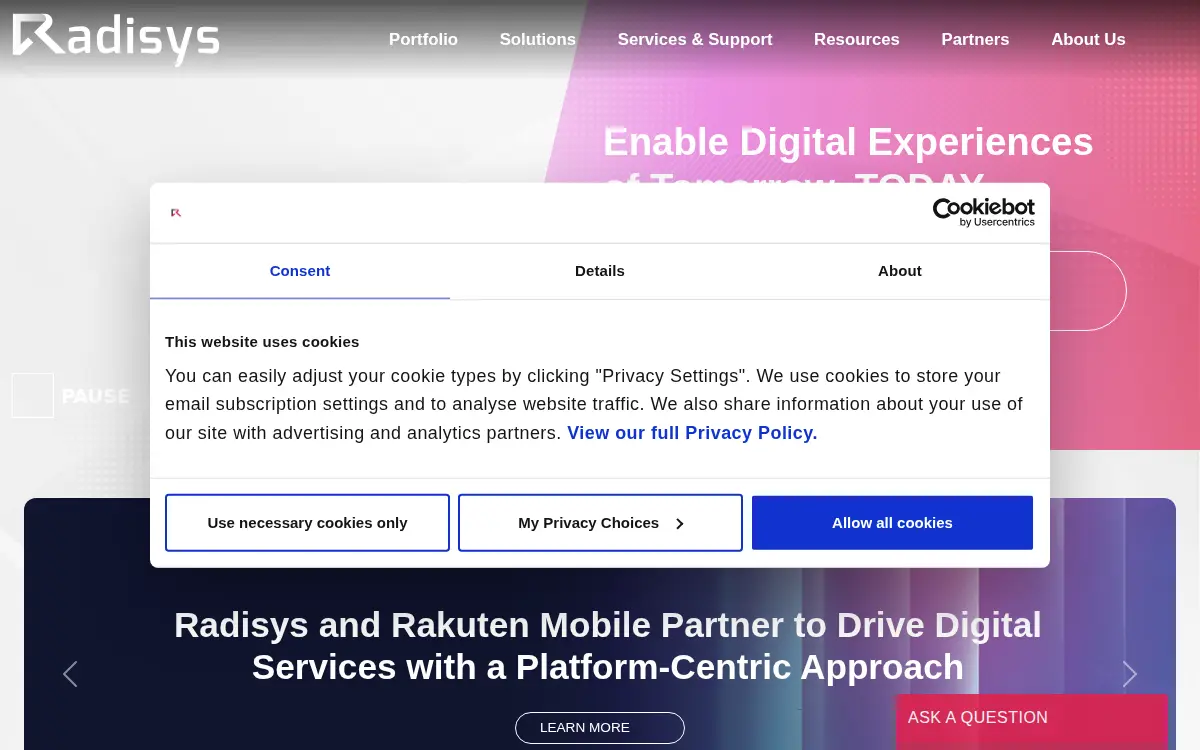
Task: Click the 'This website uses cookies' heading
Action: click(262, 342)
